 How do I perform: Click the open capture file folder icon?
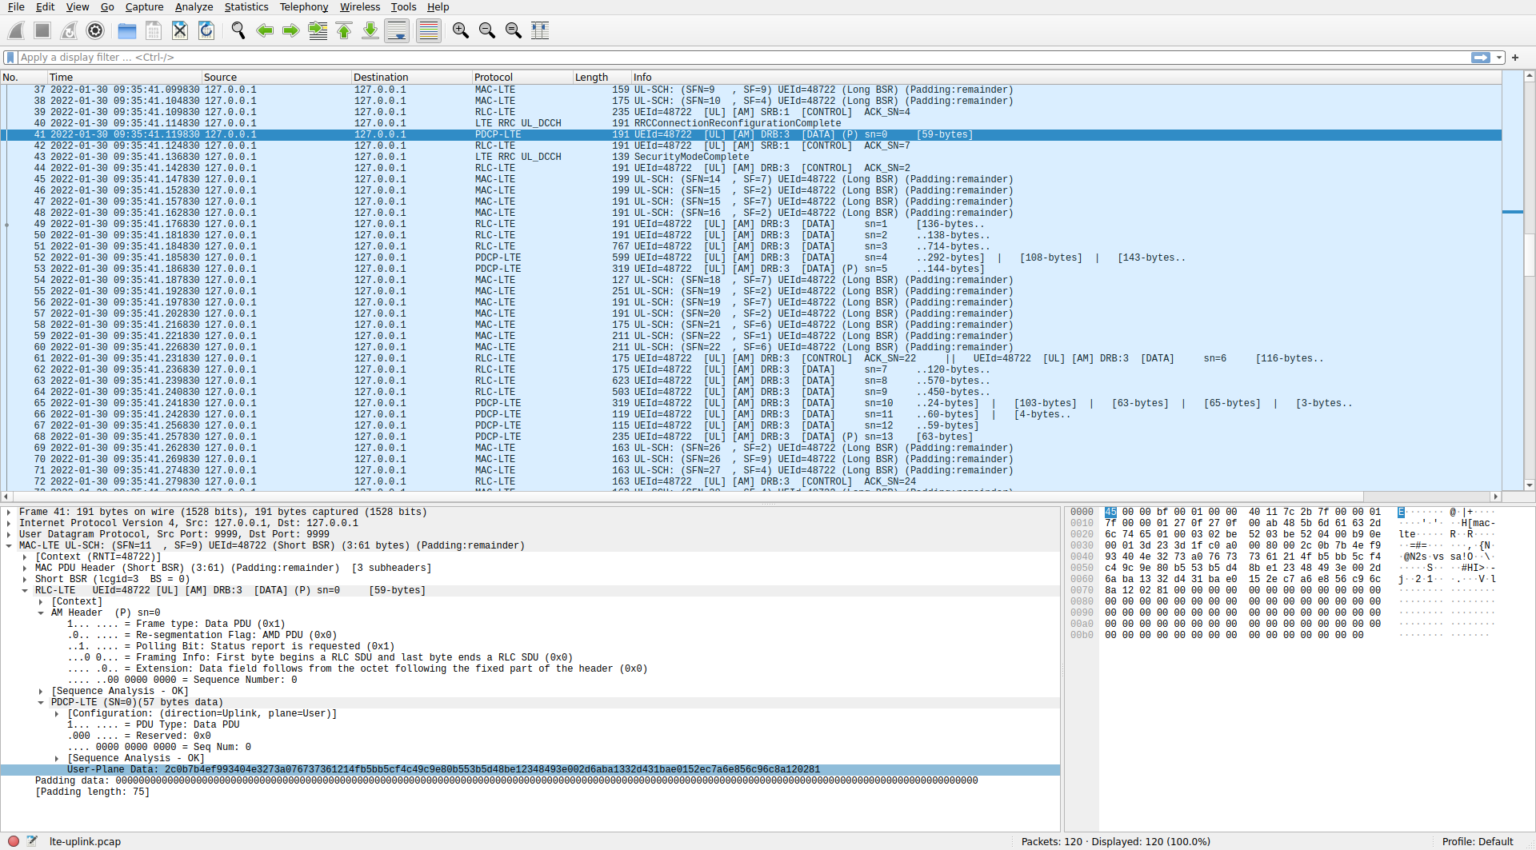click(127, 31)
